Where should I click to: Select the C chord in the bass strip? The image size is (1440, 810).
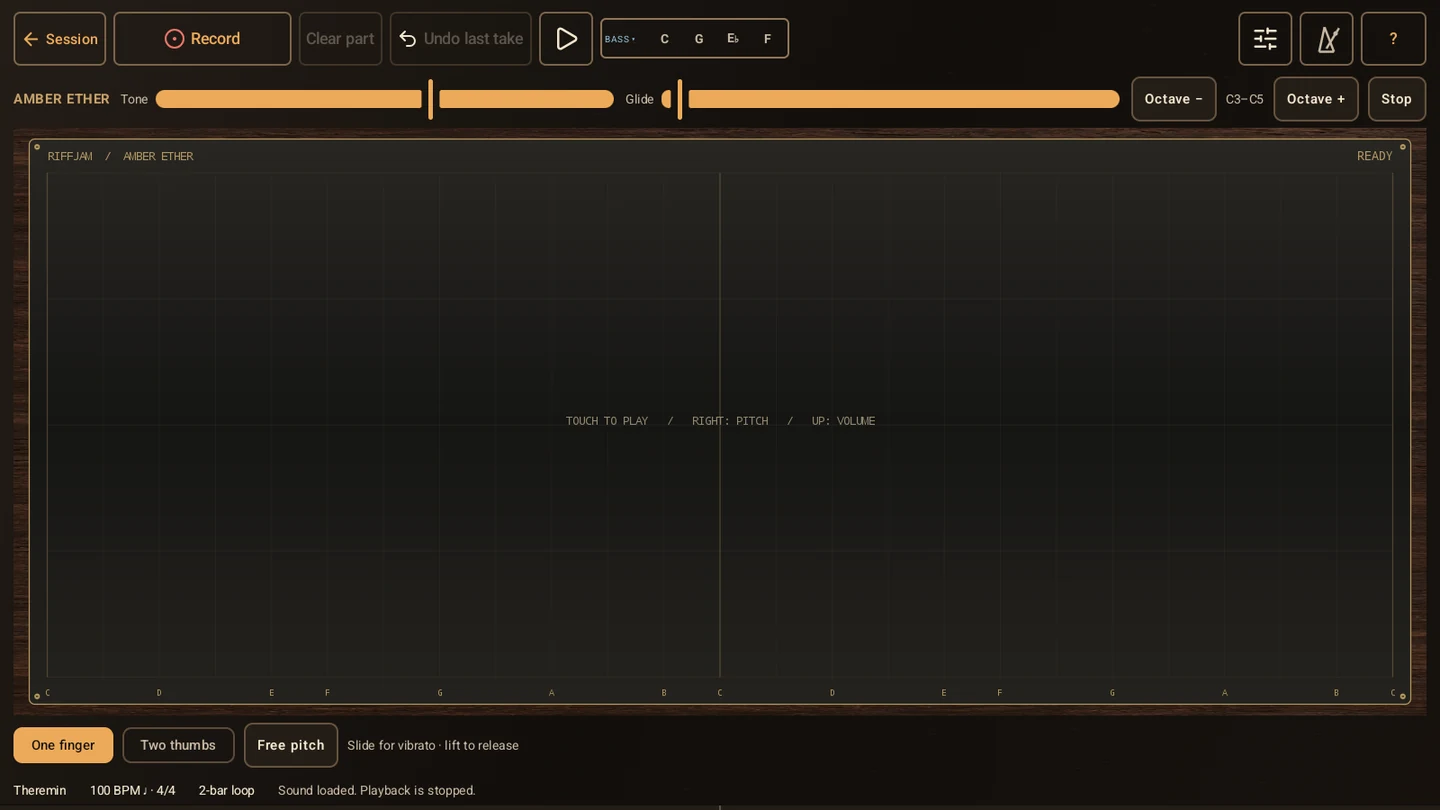click(x=665, y=39)
